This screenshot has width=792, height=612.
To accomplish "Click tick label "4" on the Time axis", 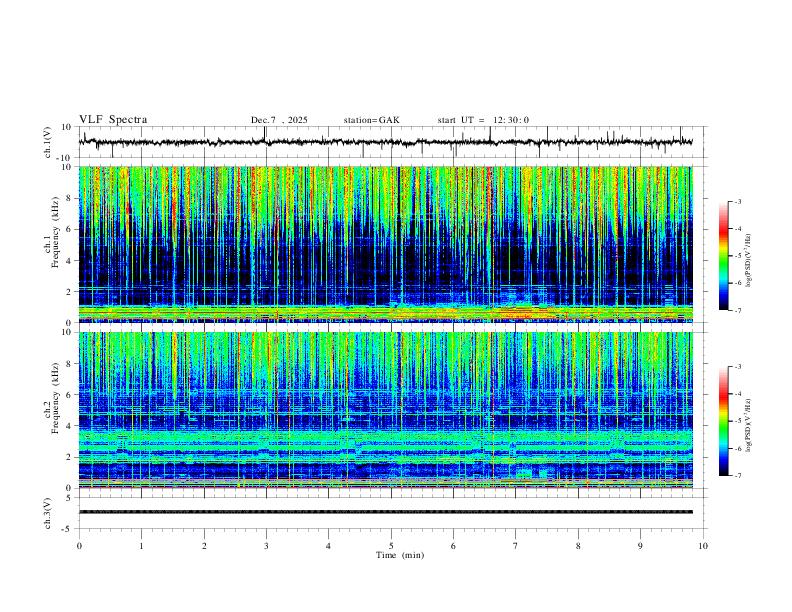I will pyautogui.click(x=328, y=546).
